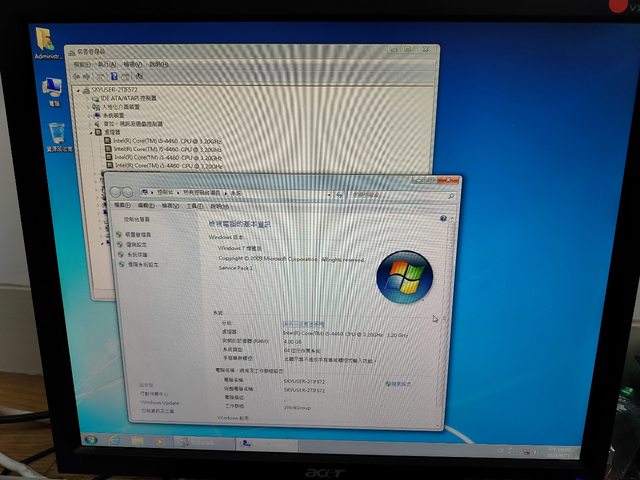This screenshot has width=640, height=480.
Task: Open the Action menu in Device Manager
Action: pos(101,64)
